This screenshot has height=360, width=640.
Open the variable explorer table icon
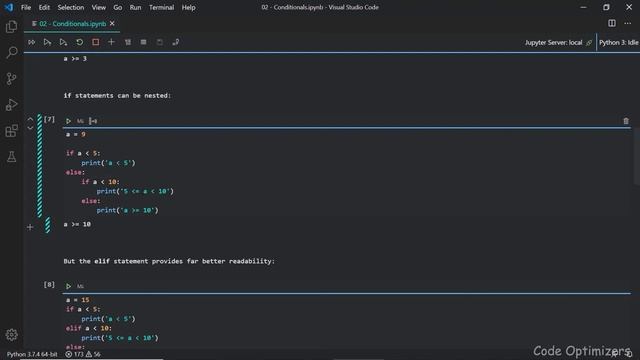point(144,42)
